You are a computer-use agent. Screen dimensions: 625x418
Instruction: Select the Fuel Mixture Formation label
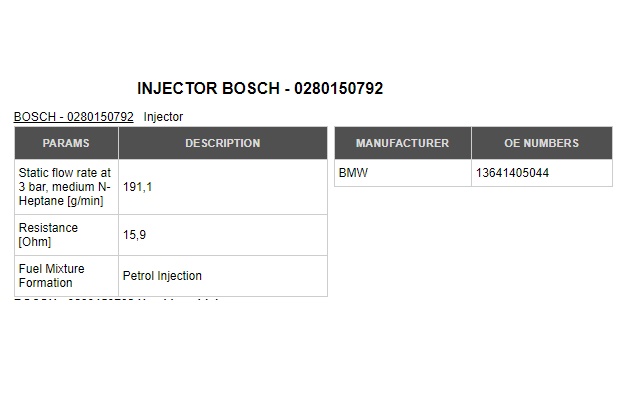click(51, 276)
